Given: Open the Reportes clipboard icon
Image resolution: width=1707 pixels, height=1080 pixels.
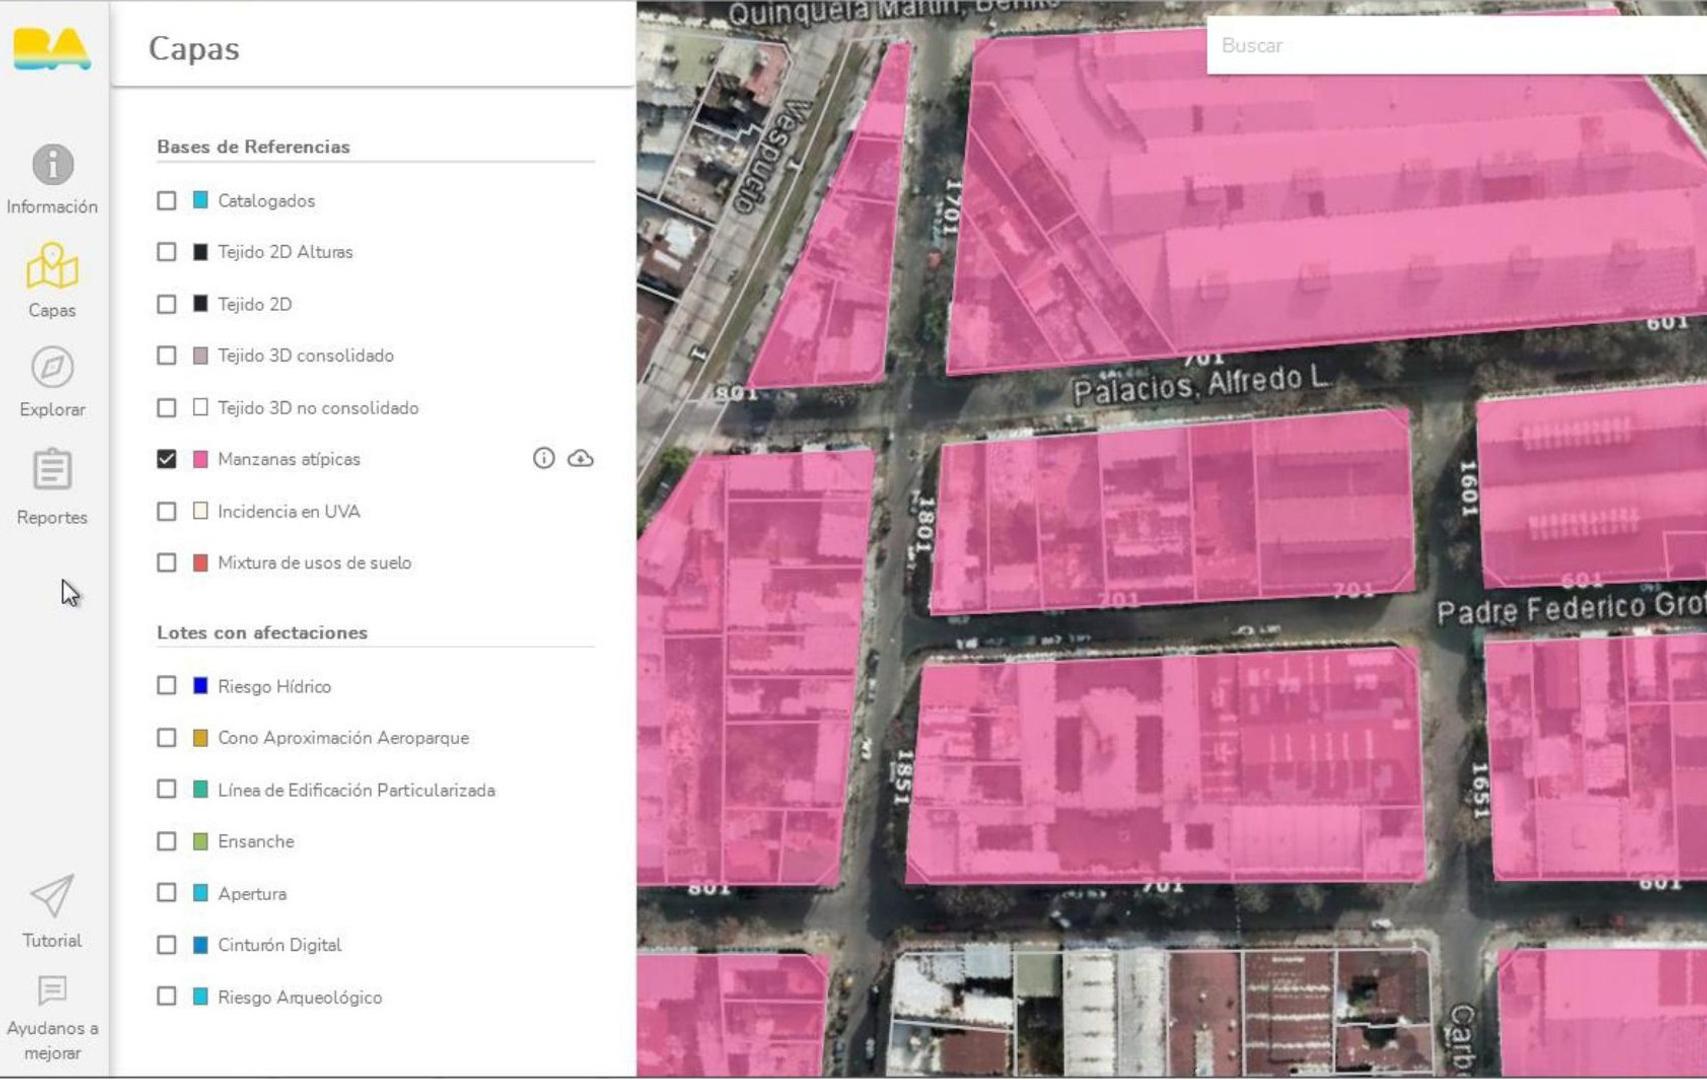Looking at the screenshot, I should click(52, 470).
